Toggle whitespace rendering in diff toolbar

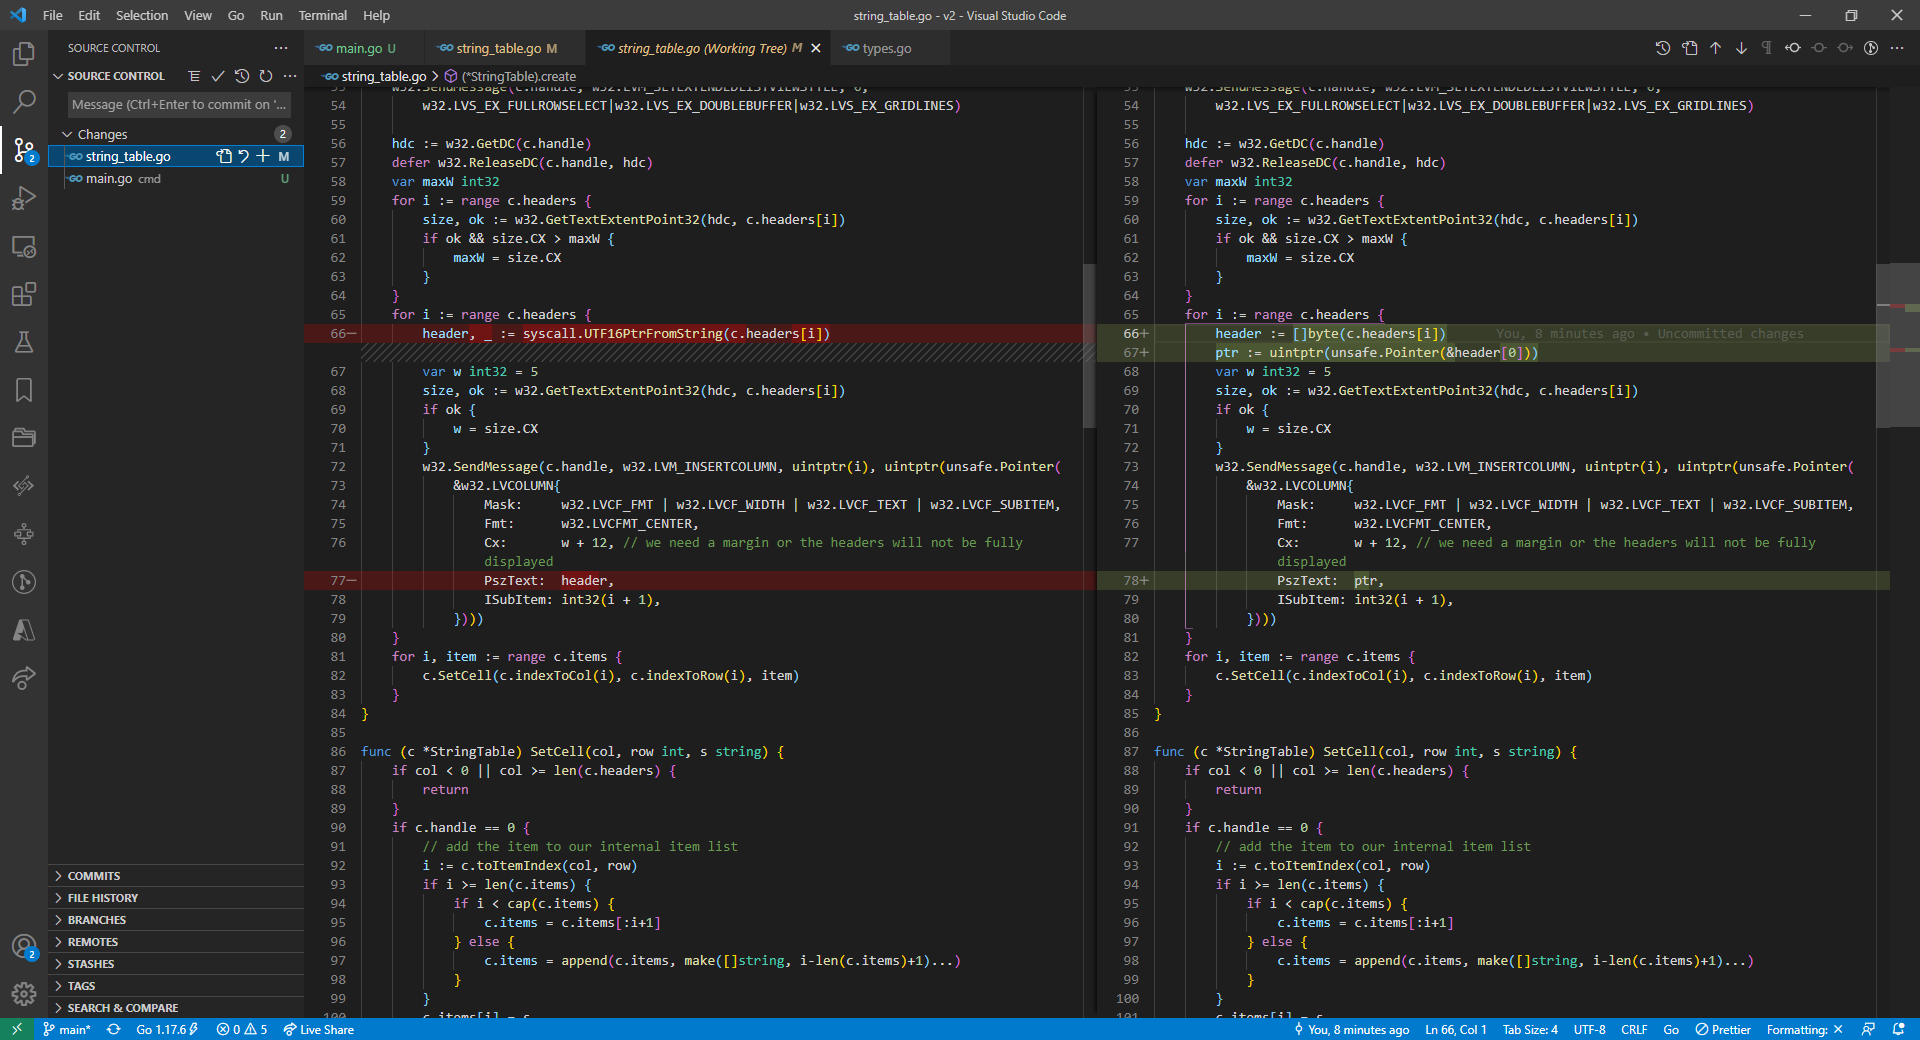tap(1767, 47)
